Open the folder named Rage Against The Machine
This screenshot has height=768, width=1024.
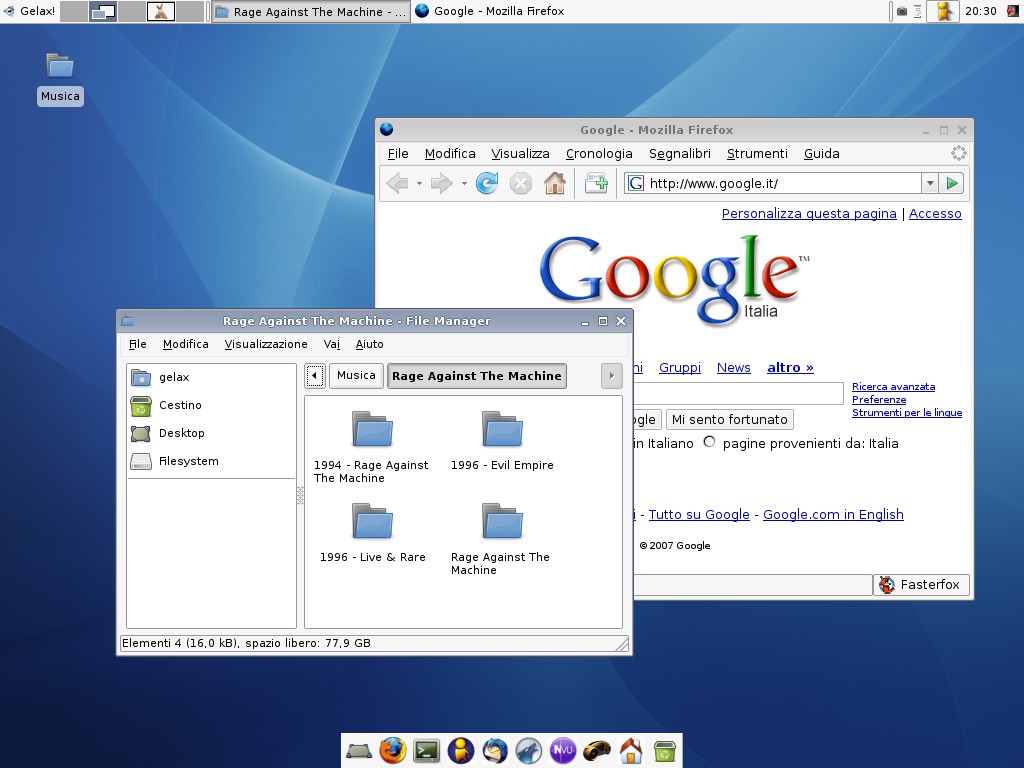501,539
